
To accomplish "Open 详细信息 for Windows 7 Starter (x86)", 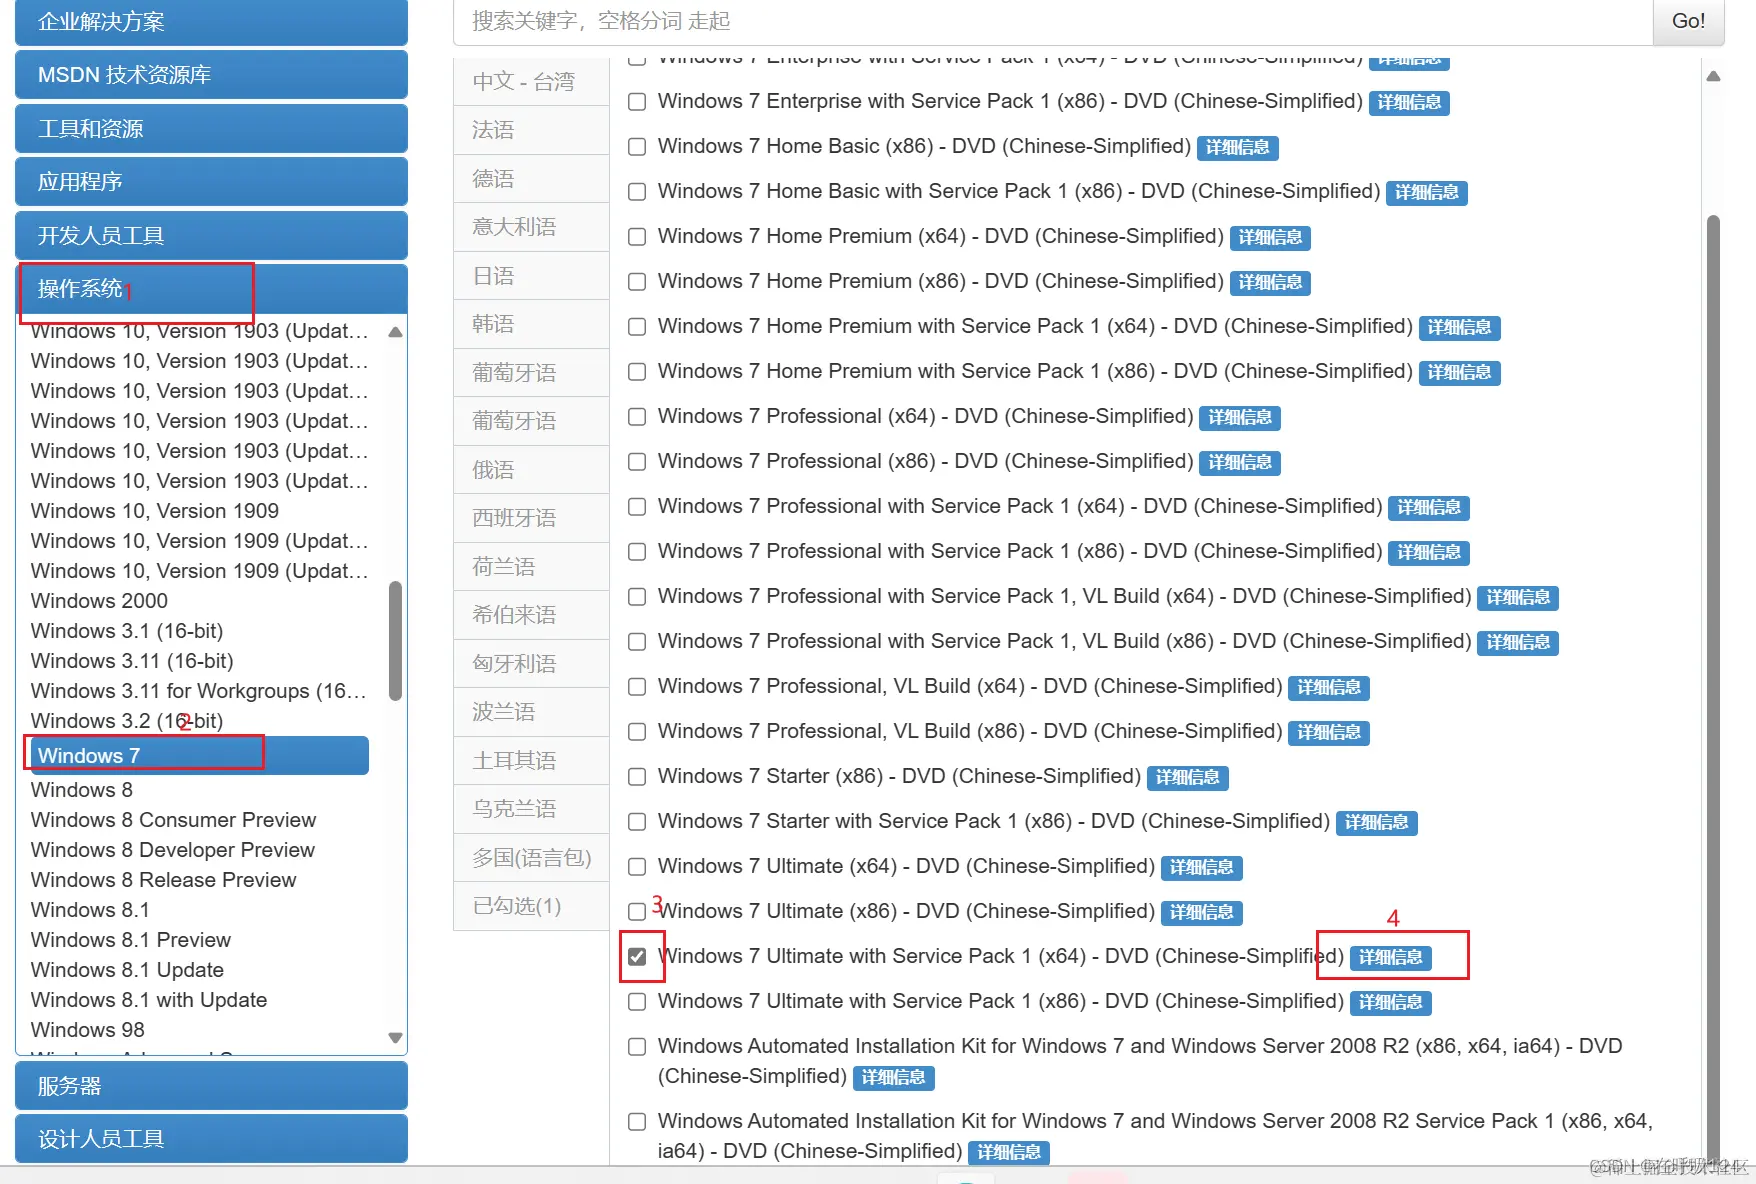I will tap(1188, 778).
